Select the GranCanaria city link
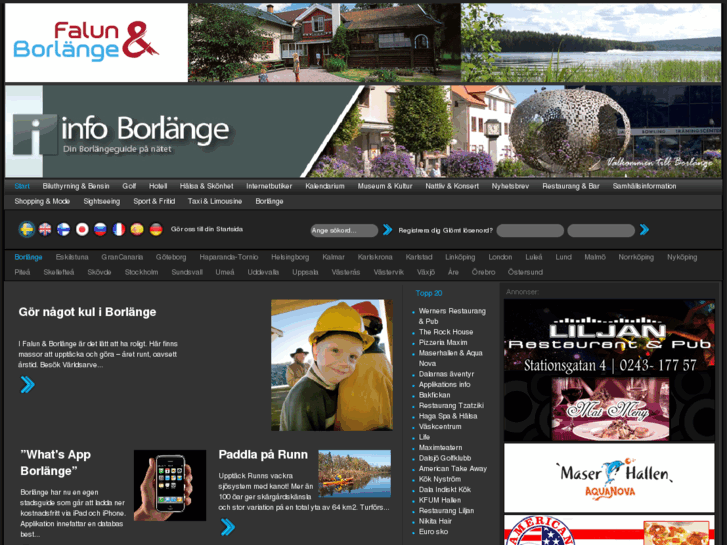This screenshot has width=727, height=545. (122, 257)
